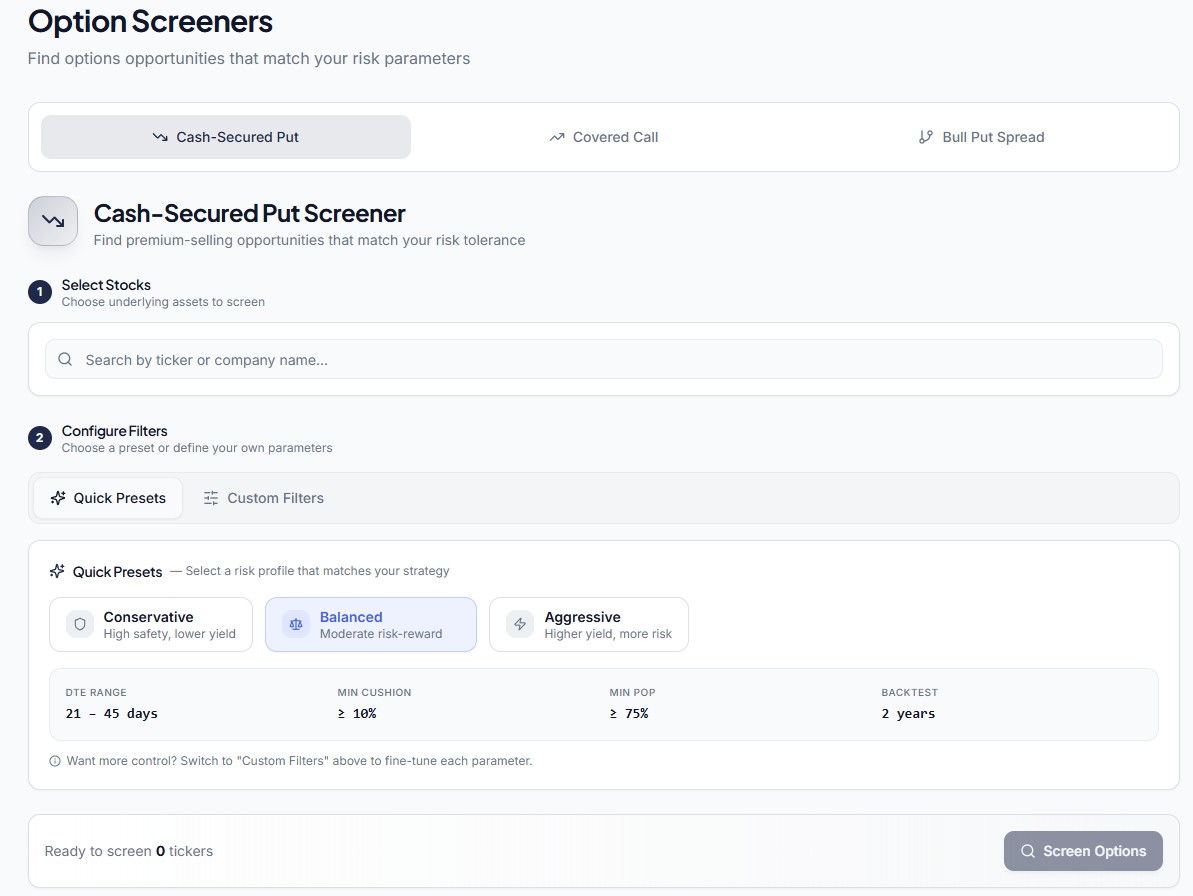Image resolution: width=1193 pixels, height=896 pixels.
Task: Select the Cash-Secured Put tab
Action: [x=226, y=137]
